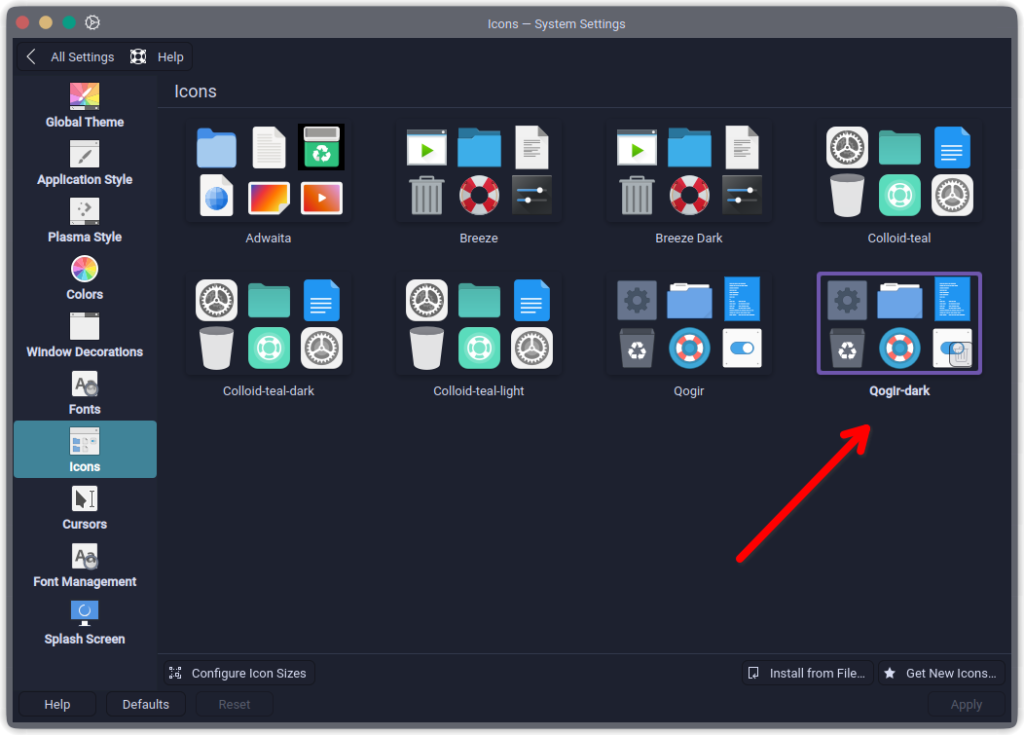Viewport: 1024px width, 735px height.
Task: Click the Adwaita theme name label
Action: click(268, 238)
